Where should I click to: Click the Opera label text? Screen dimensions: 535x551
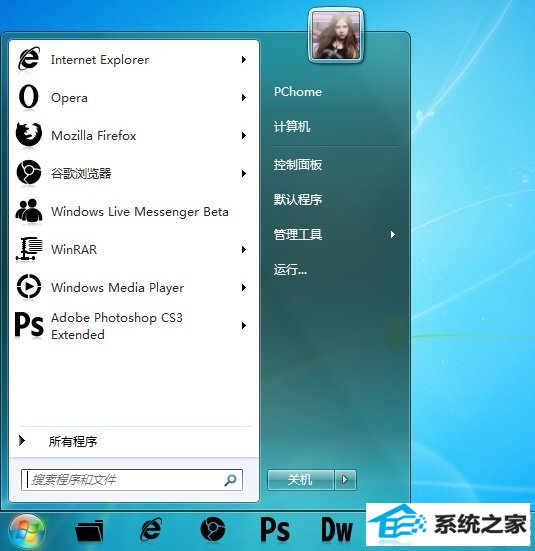coord(69,98)
